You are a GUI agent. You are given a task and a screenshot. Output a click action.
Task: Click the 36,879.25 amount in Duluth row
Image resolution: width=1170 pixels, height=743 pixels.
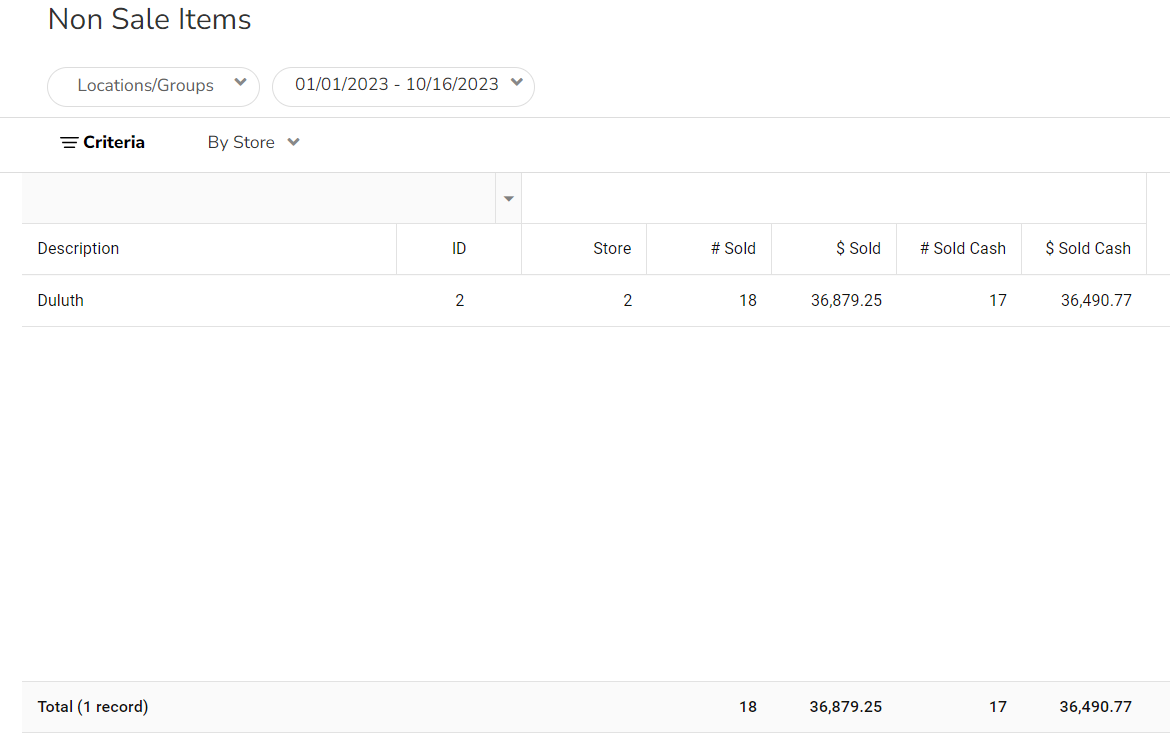[x=846, y=301]
